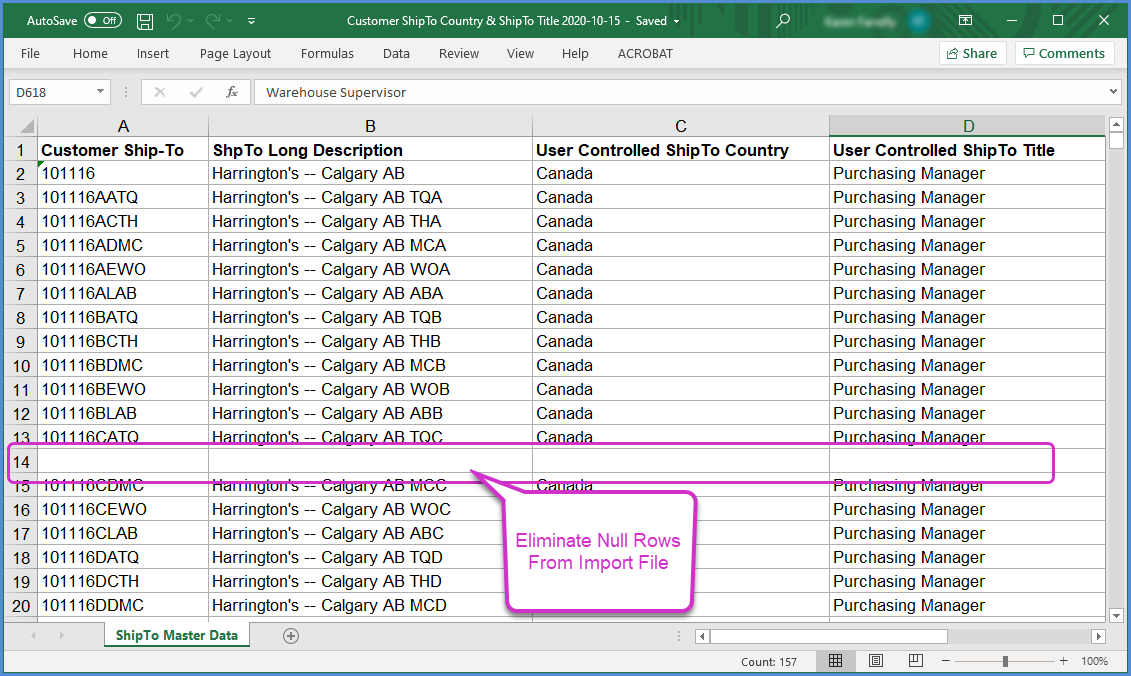The width and height of the screenshot is (1131, 676).
Task: Open the ShipTo Master Data sheet tab
Action: 177,636
